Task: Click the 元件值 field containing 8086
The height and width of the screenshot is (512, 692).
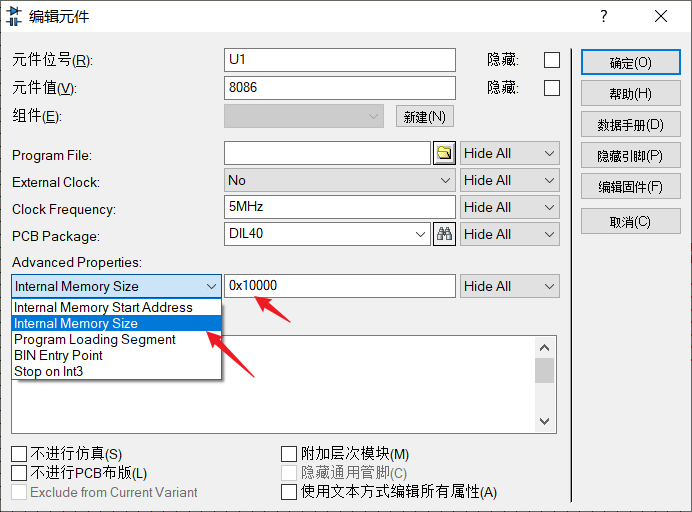Action: (340, 88)
